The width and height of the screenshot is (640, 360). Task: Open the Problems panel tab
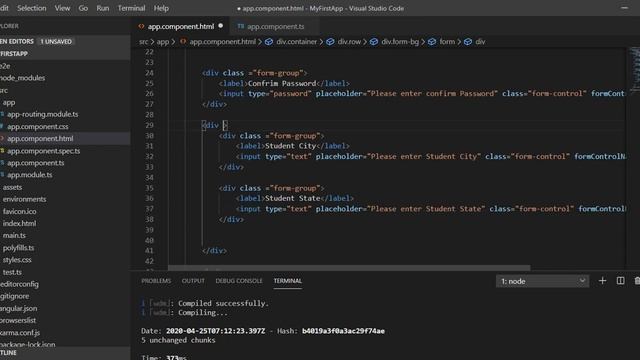coord(156,281)
